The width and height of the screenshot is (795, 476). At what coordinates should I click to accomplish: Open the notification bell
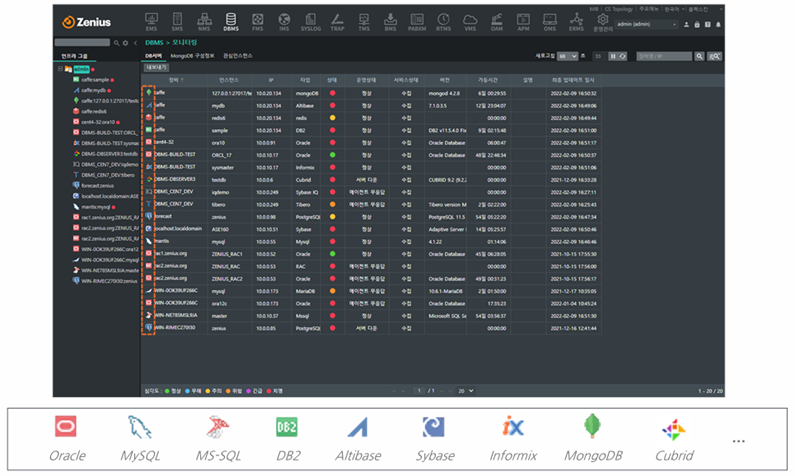(718, 24)
